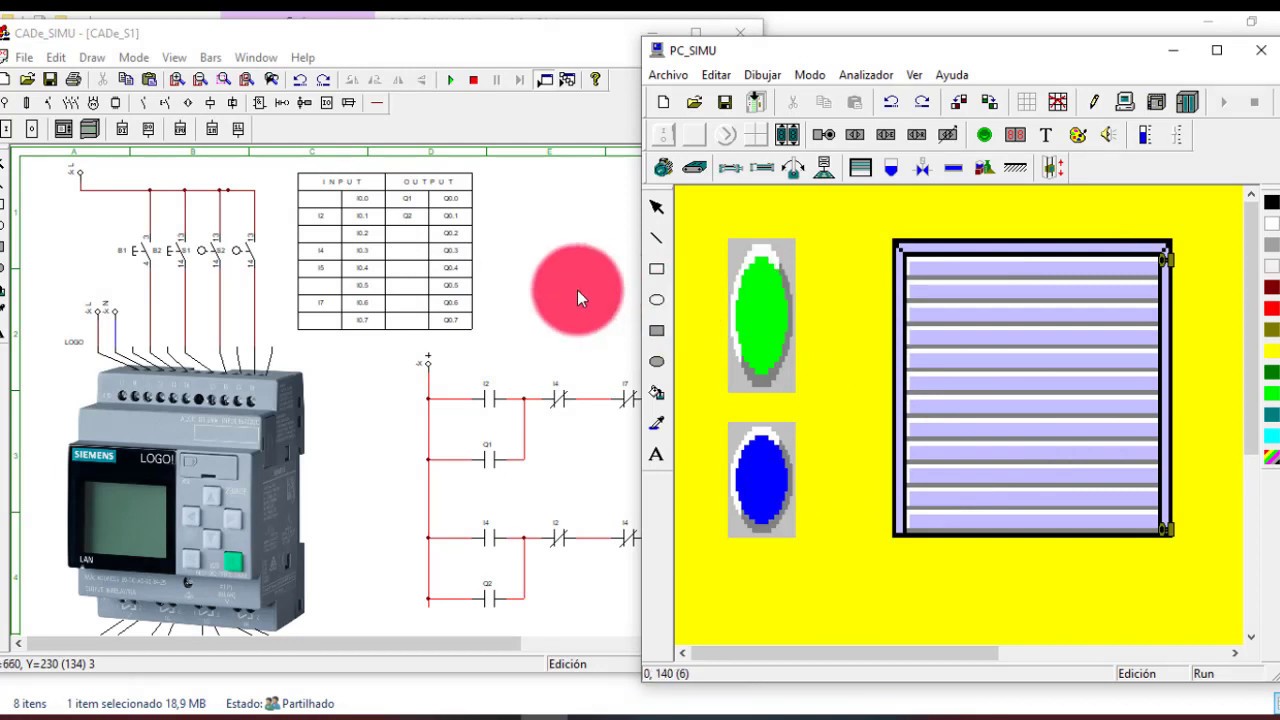The width and height of the screenshot is (1280, 720).
Task: Select the T text element in PC_SIMU toolbar
Action: point(1046,135)
